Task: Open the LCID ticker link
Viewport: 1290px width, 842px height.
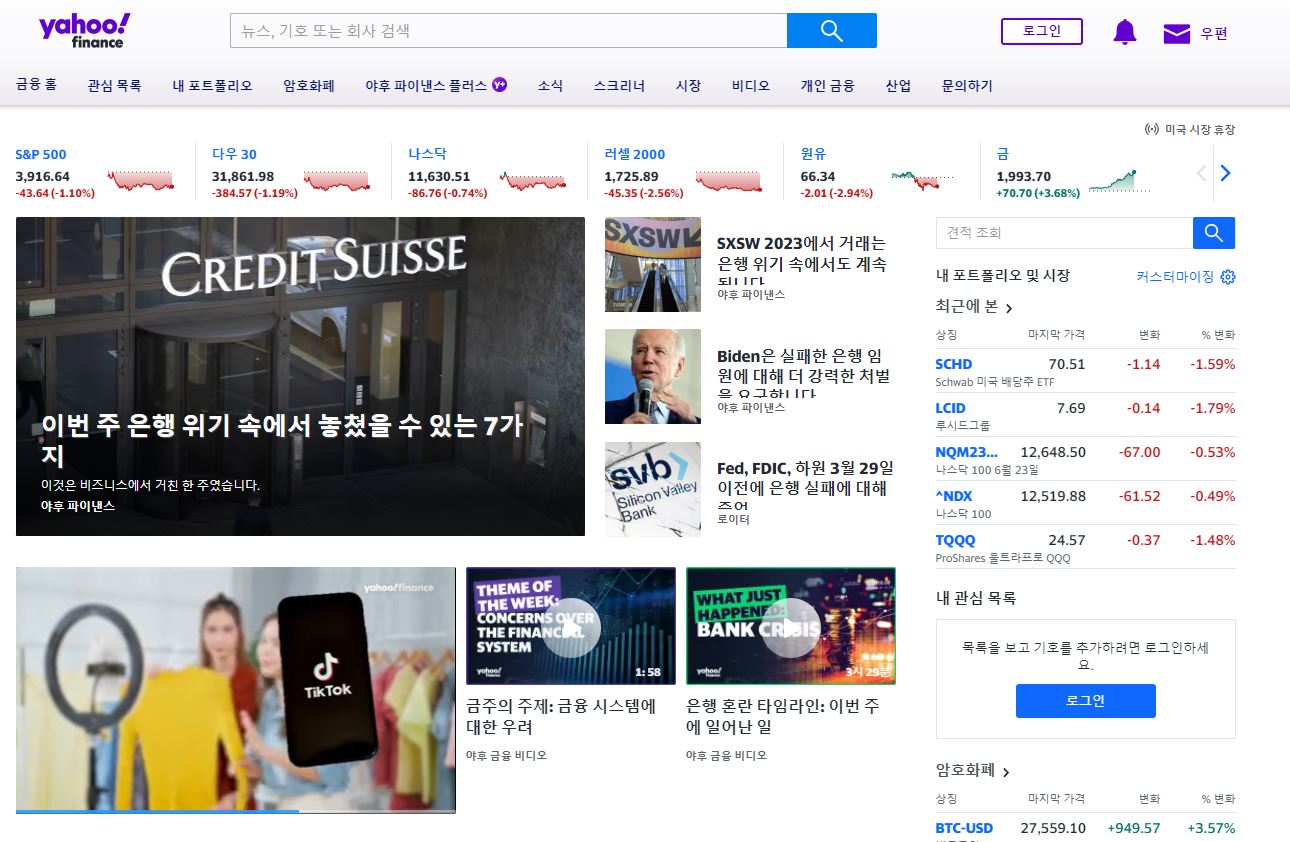Action: 950,408
